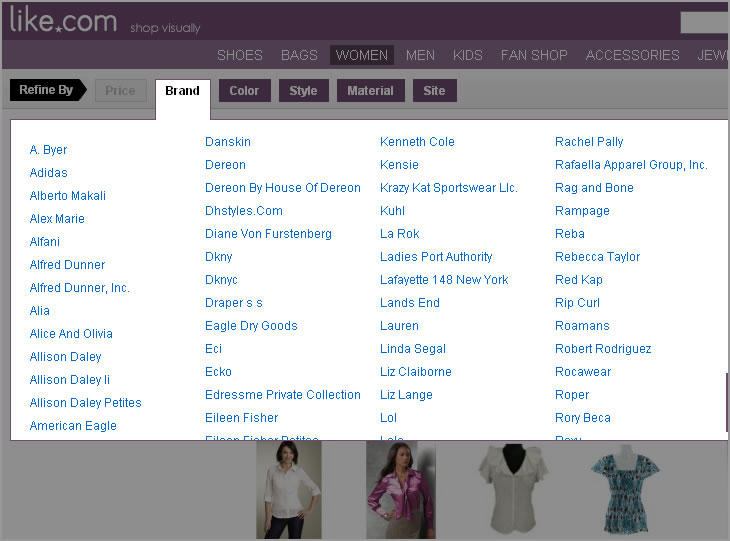Viewport: 730px width, 541px height.
Task: Click the Brand refine tab
Action: click(x=182, y=91)
